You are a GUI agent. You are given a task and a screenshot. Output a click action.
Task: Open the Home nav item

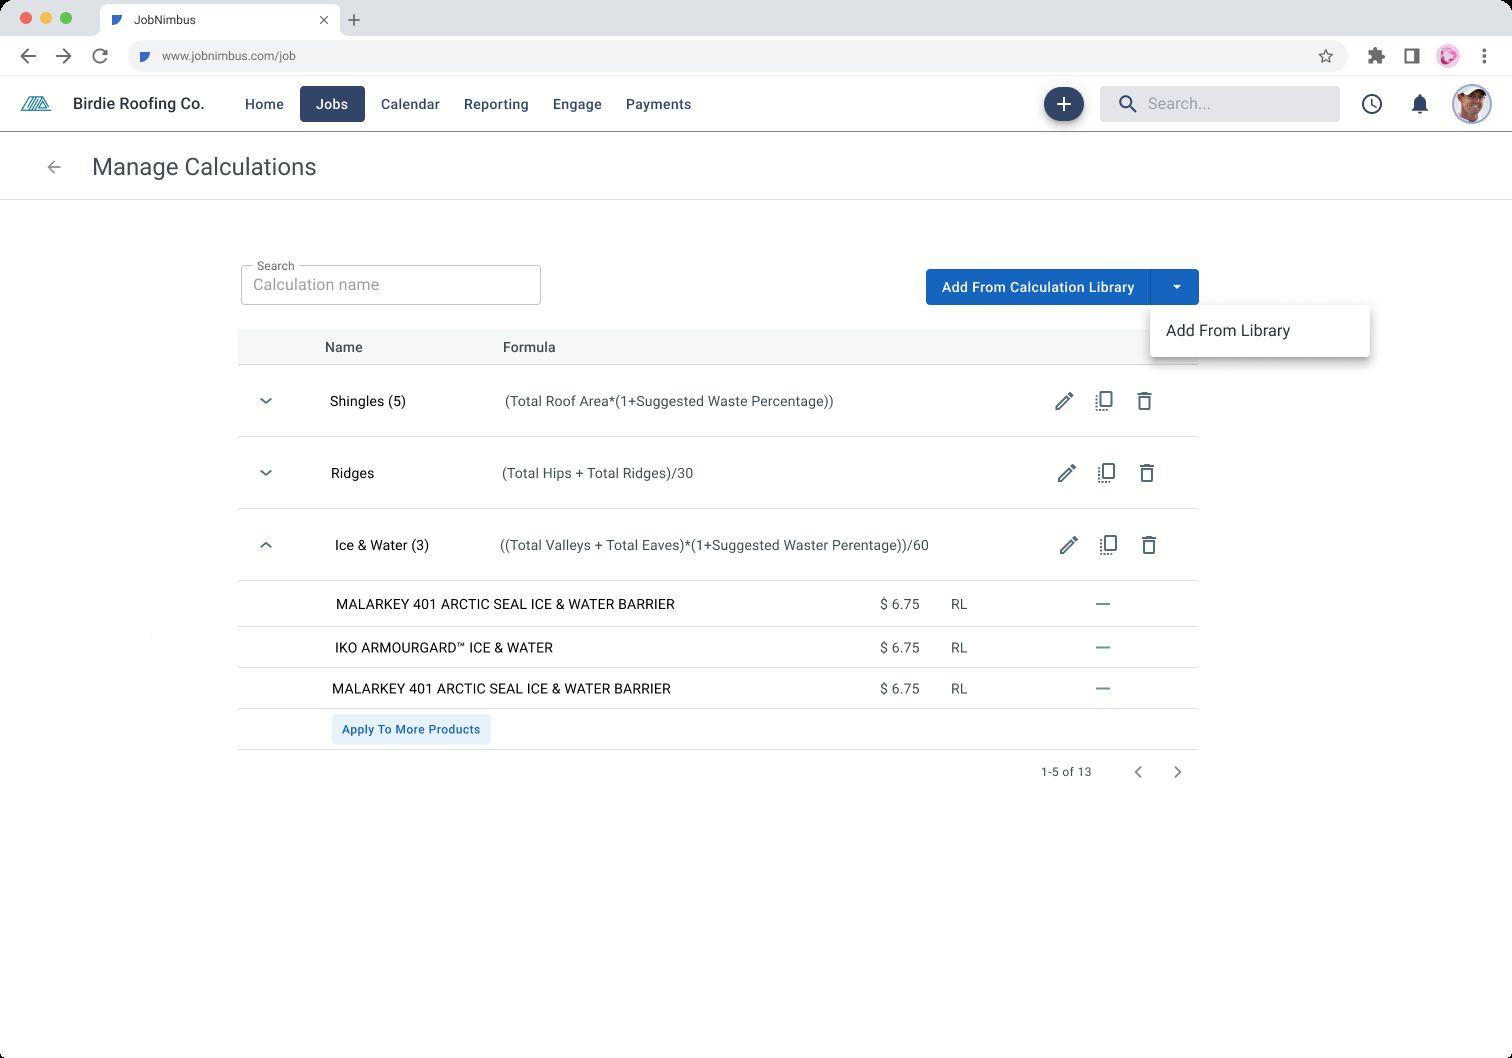coord(264,104)
